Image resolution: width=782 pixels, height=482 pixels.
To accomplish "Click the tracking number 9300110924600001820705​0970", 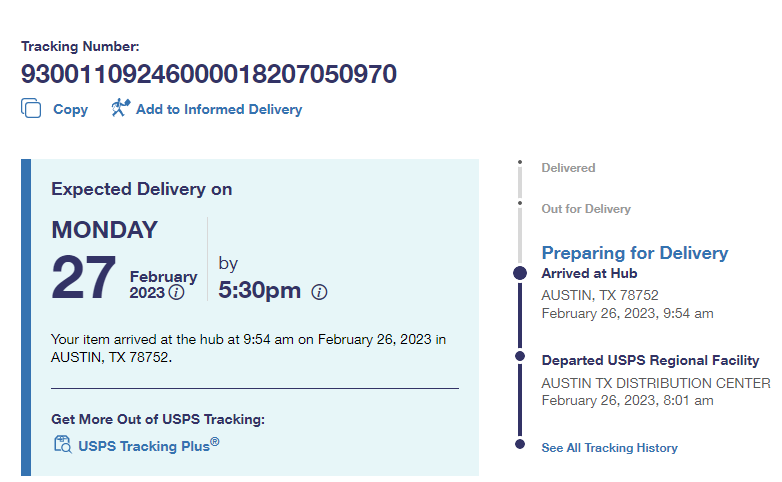I will (x=209, y=74).
